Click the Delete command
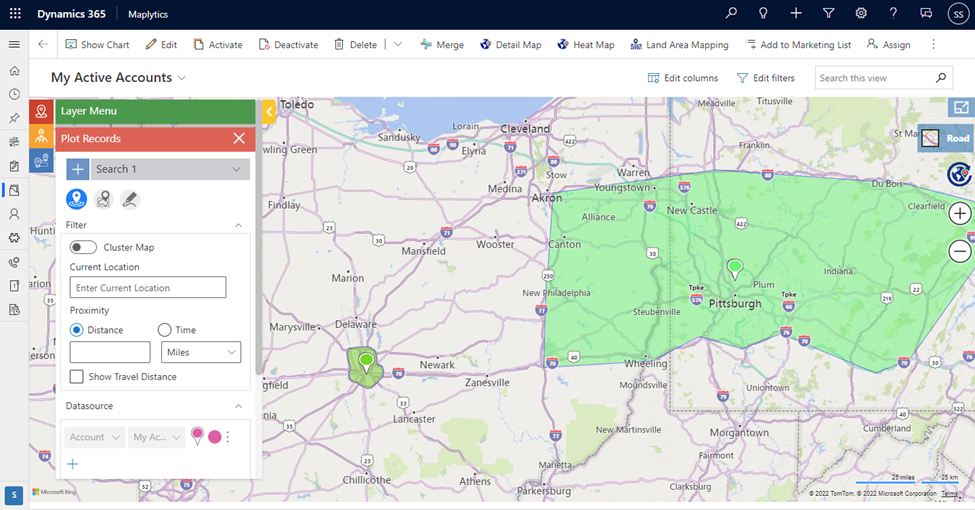 tap(356, 45)
